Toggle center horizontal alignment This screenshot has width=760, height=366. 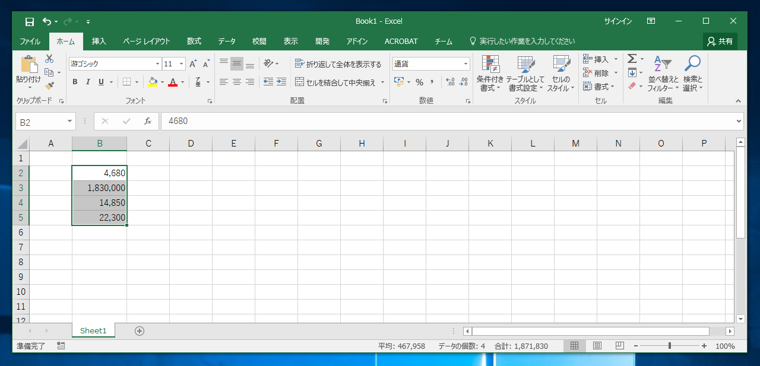coord(237,82)
